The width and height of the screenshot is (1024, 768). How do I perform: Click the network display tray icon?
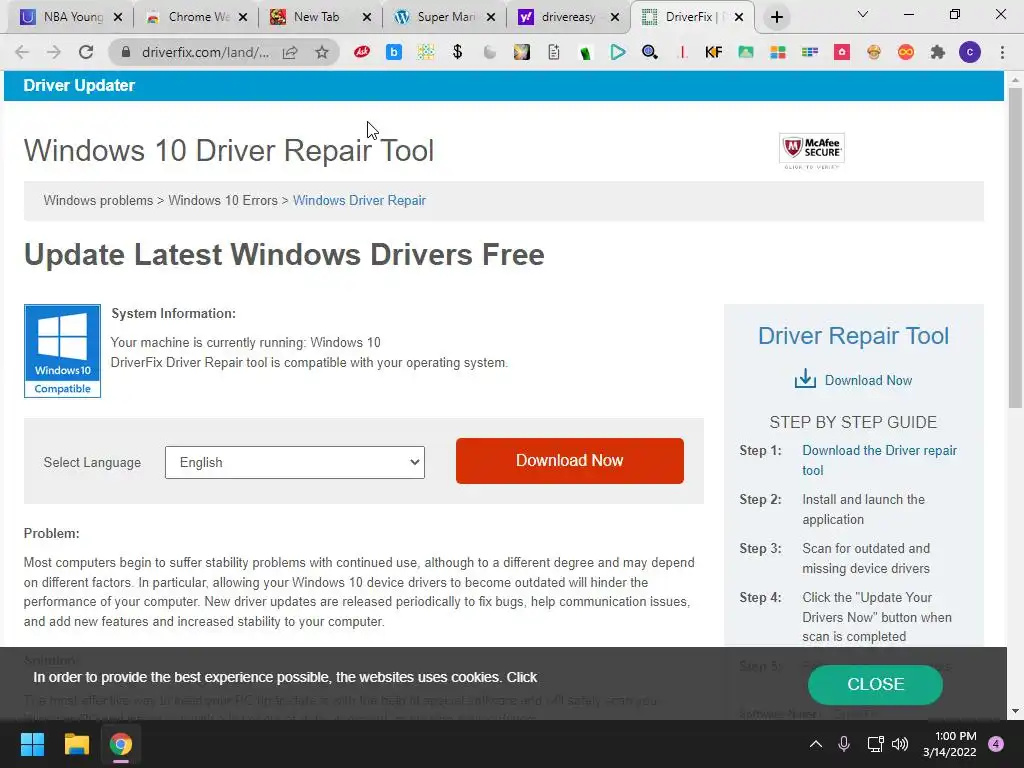875,744
